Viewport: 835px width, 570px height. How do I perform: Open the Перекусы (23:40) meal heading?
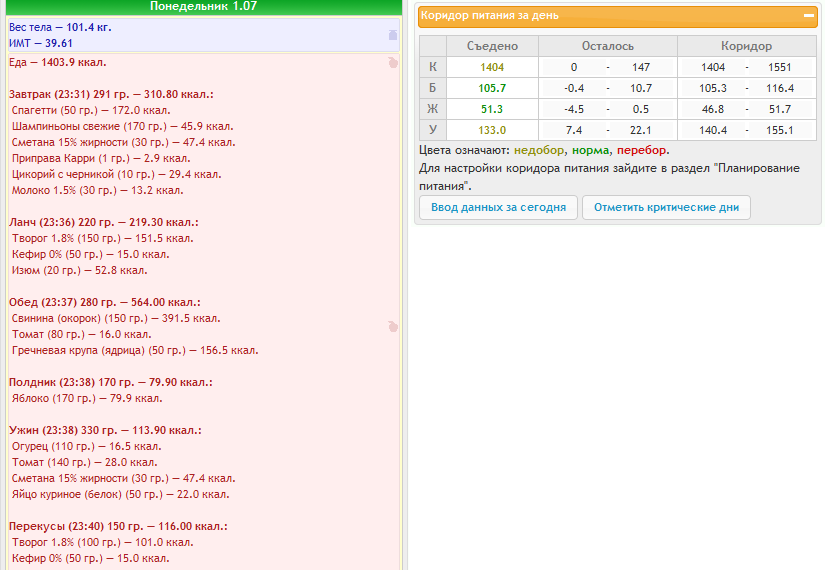coord(118,526)
